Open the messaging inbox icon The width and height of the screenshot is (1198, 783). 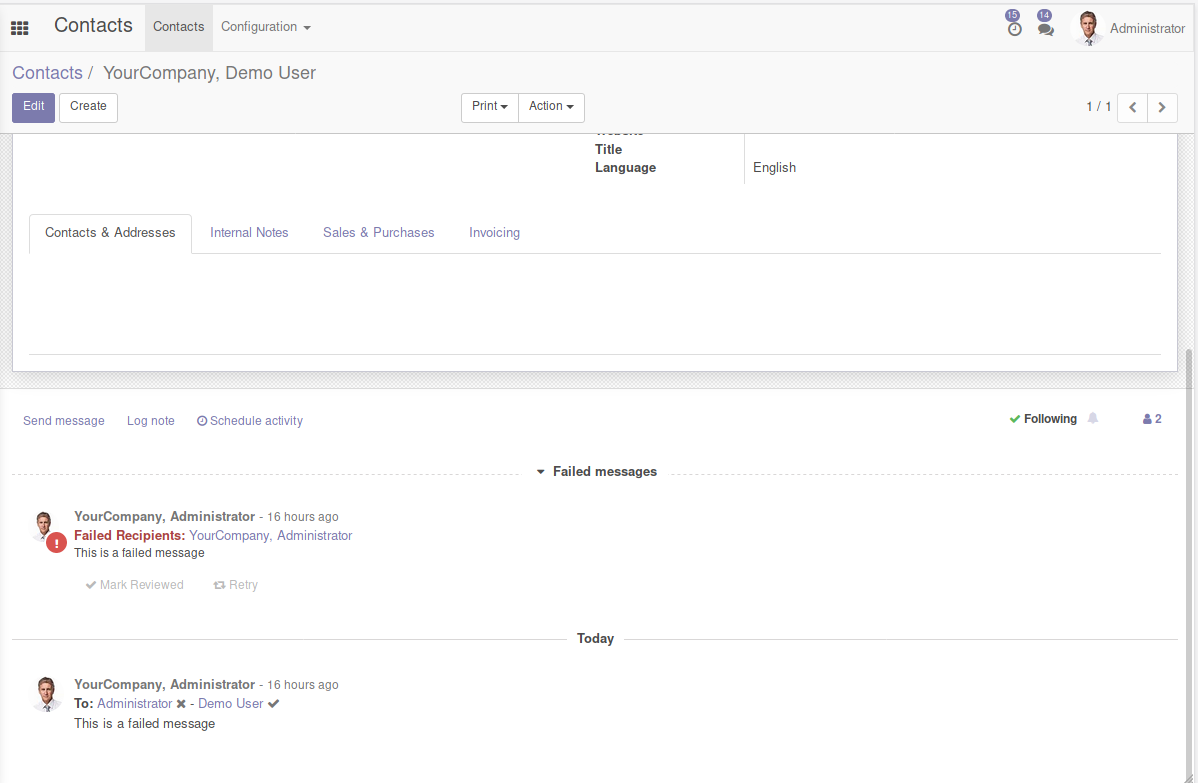point(1045,28)
